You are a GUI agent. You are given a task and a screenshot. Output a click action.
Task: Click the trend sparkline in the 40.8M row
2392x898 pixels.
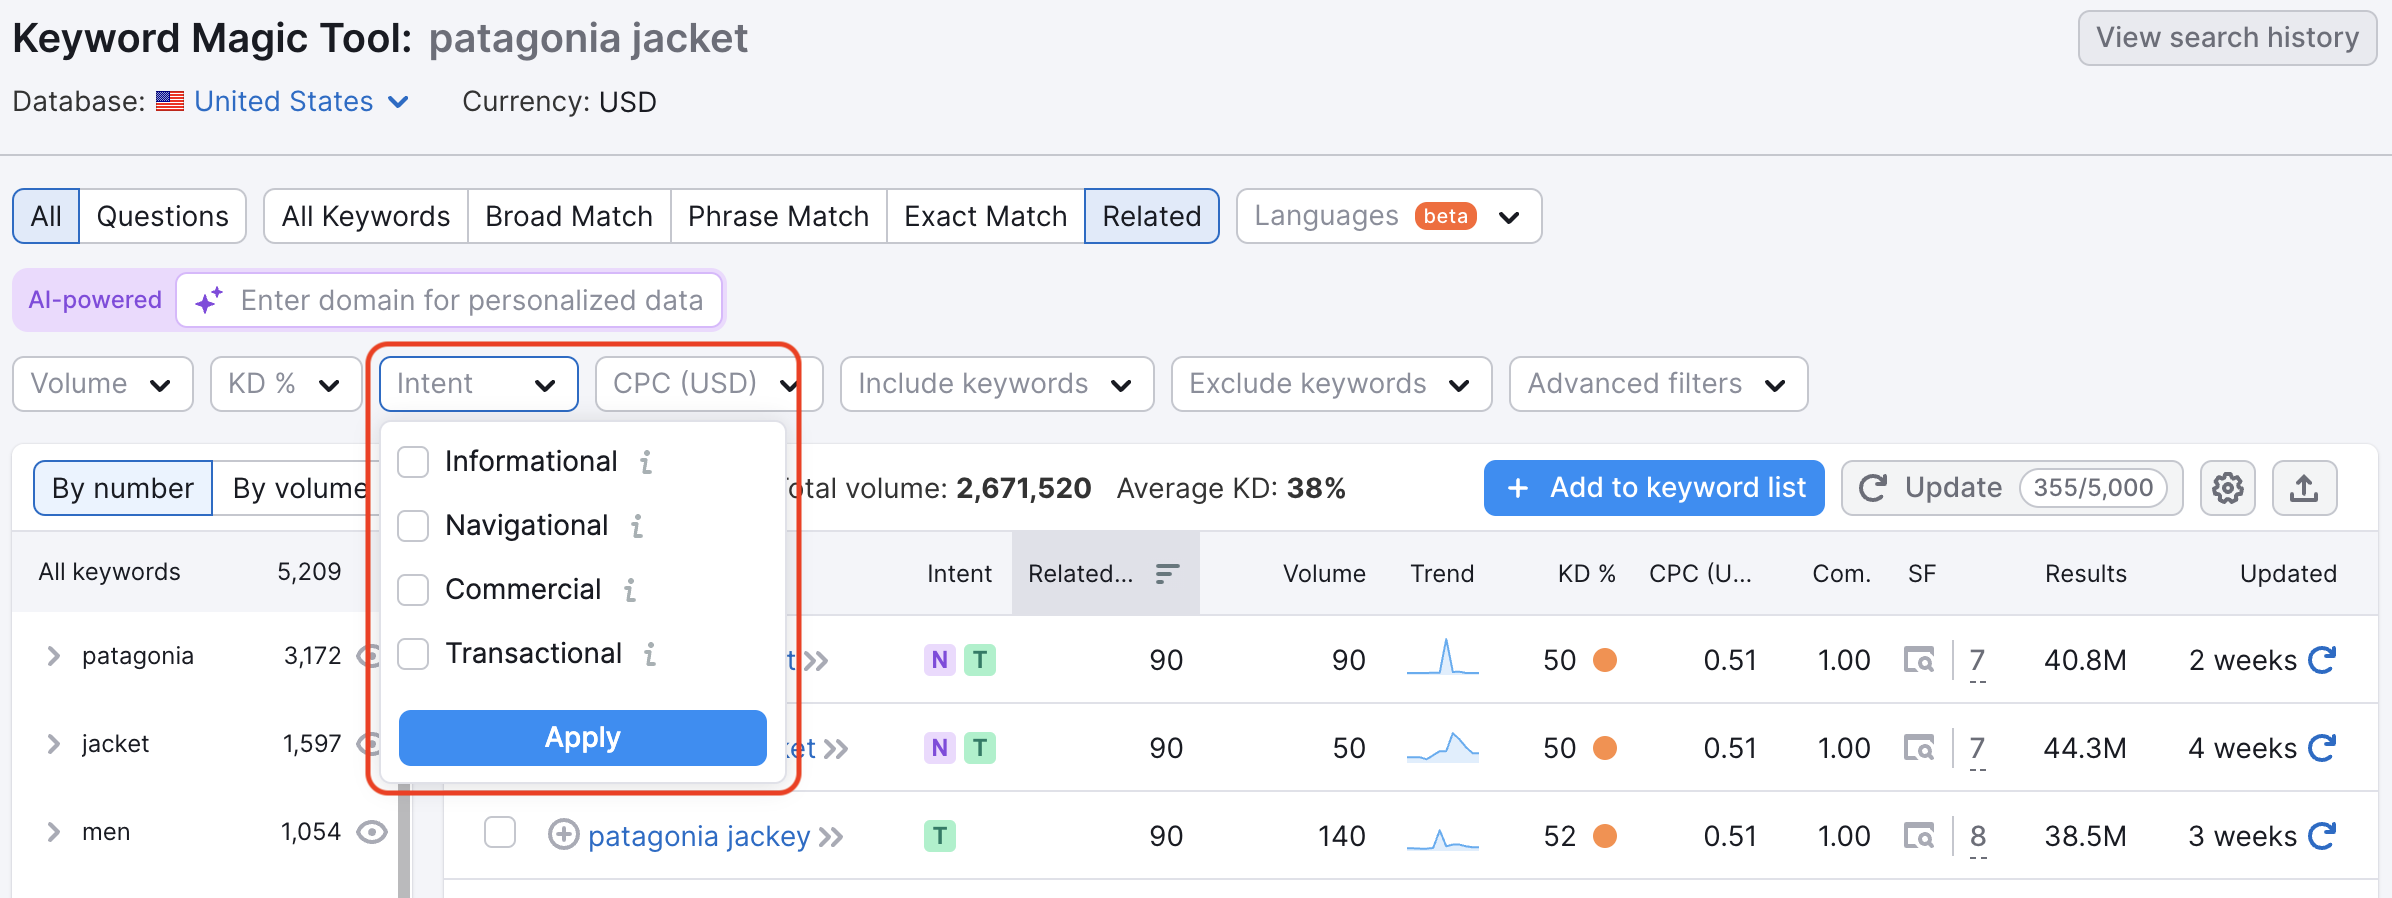(1443, 658)
